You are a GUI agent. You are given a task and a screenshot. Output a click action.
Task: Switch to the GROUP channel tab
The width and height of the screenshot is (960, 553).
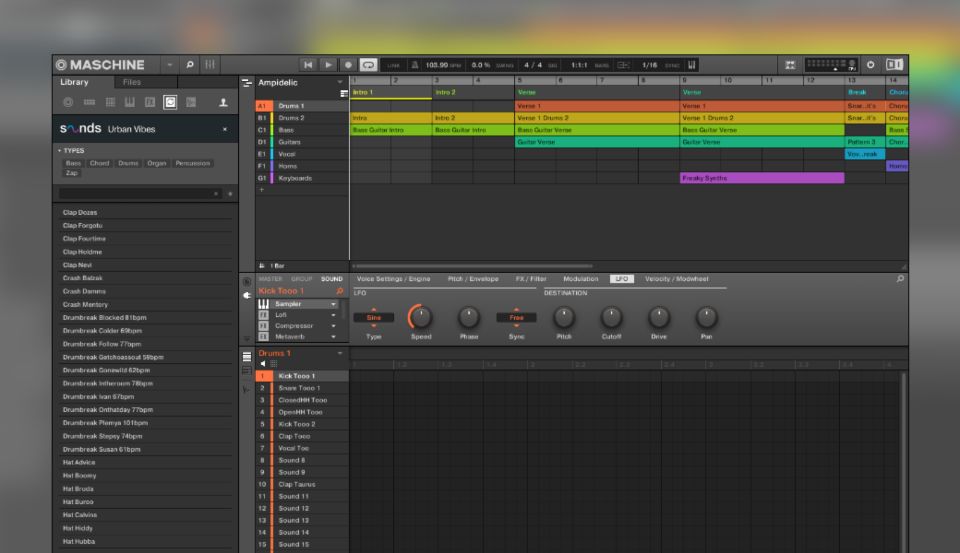[x=302, y=279]
